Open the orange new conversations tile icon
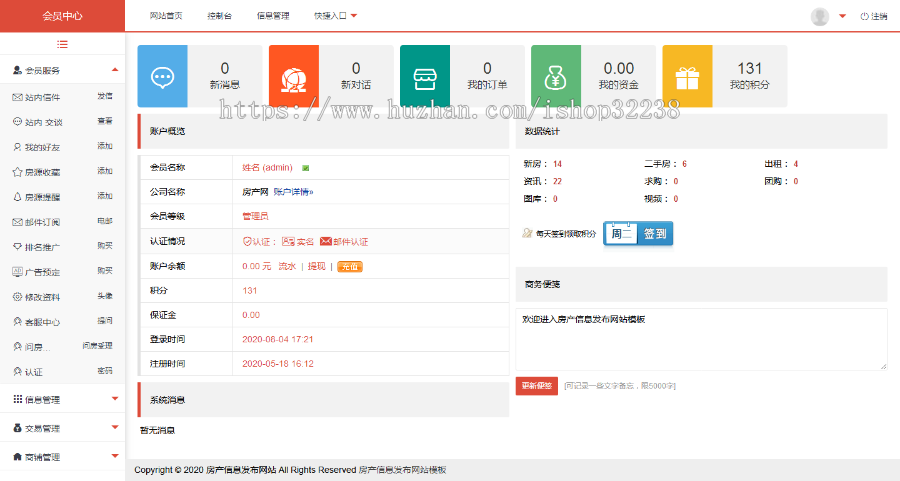The image size is (900, 481). point(294,76)
